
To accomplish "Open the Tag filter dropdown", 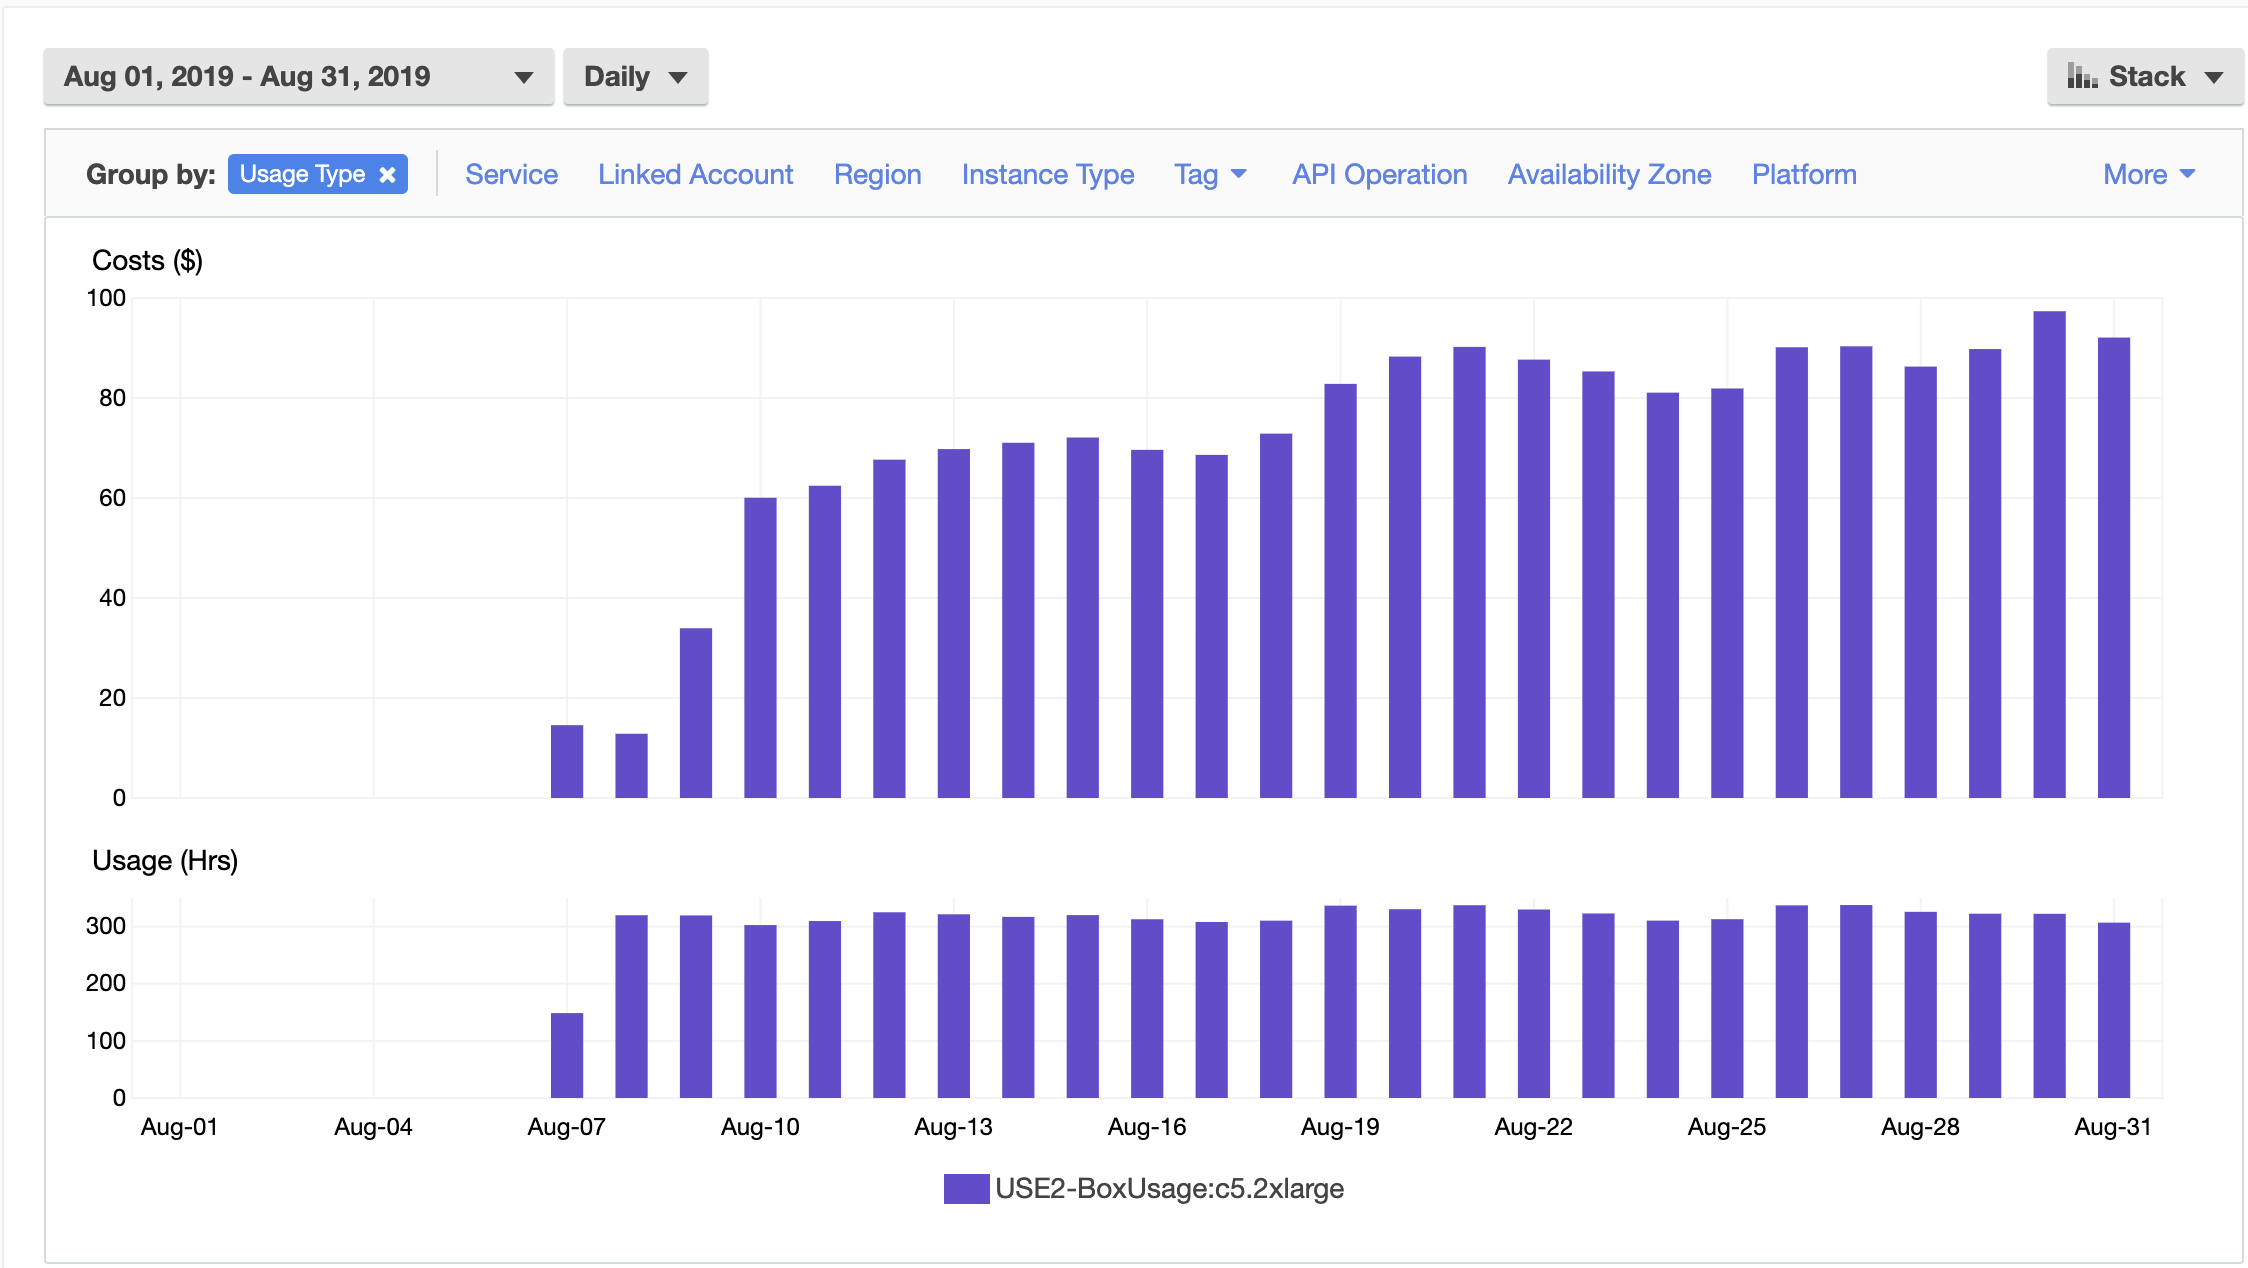I will point(1209,173).
